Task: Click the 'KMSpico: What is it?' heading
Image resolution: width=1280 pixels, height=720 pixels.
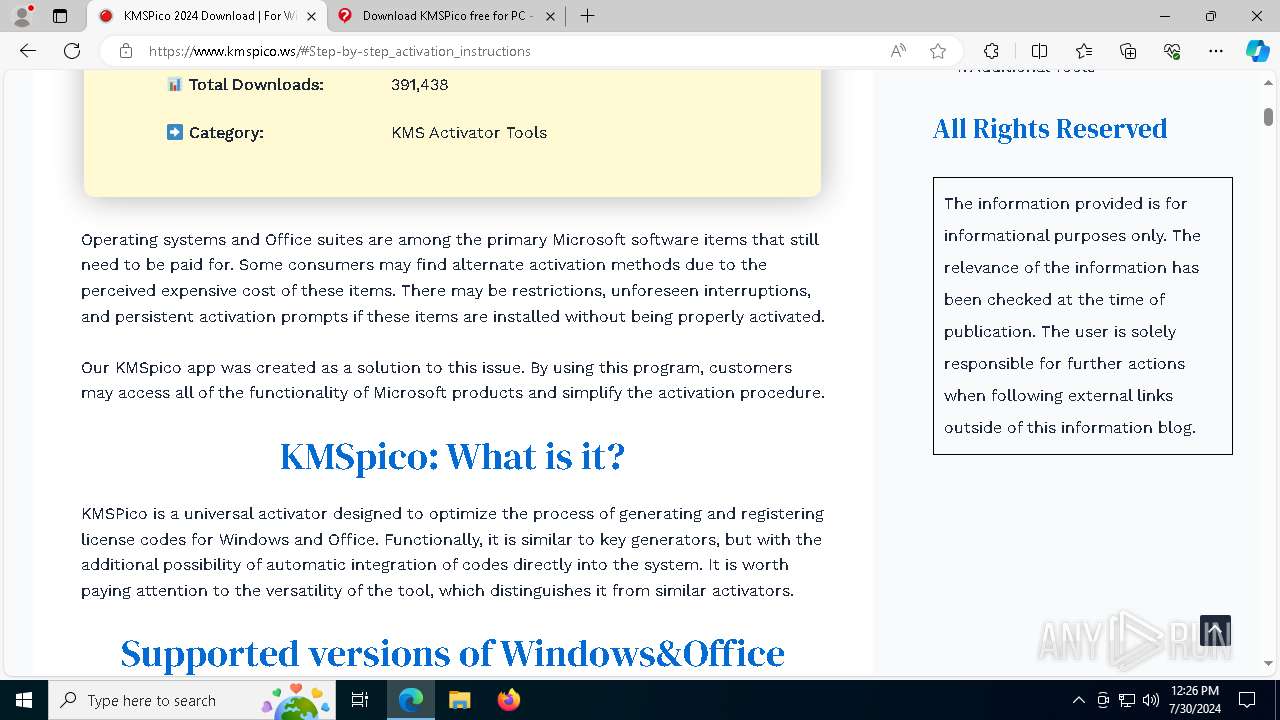Action: click(x=452, y=456)
